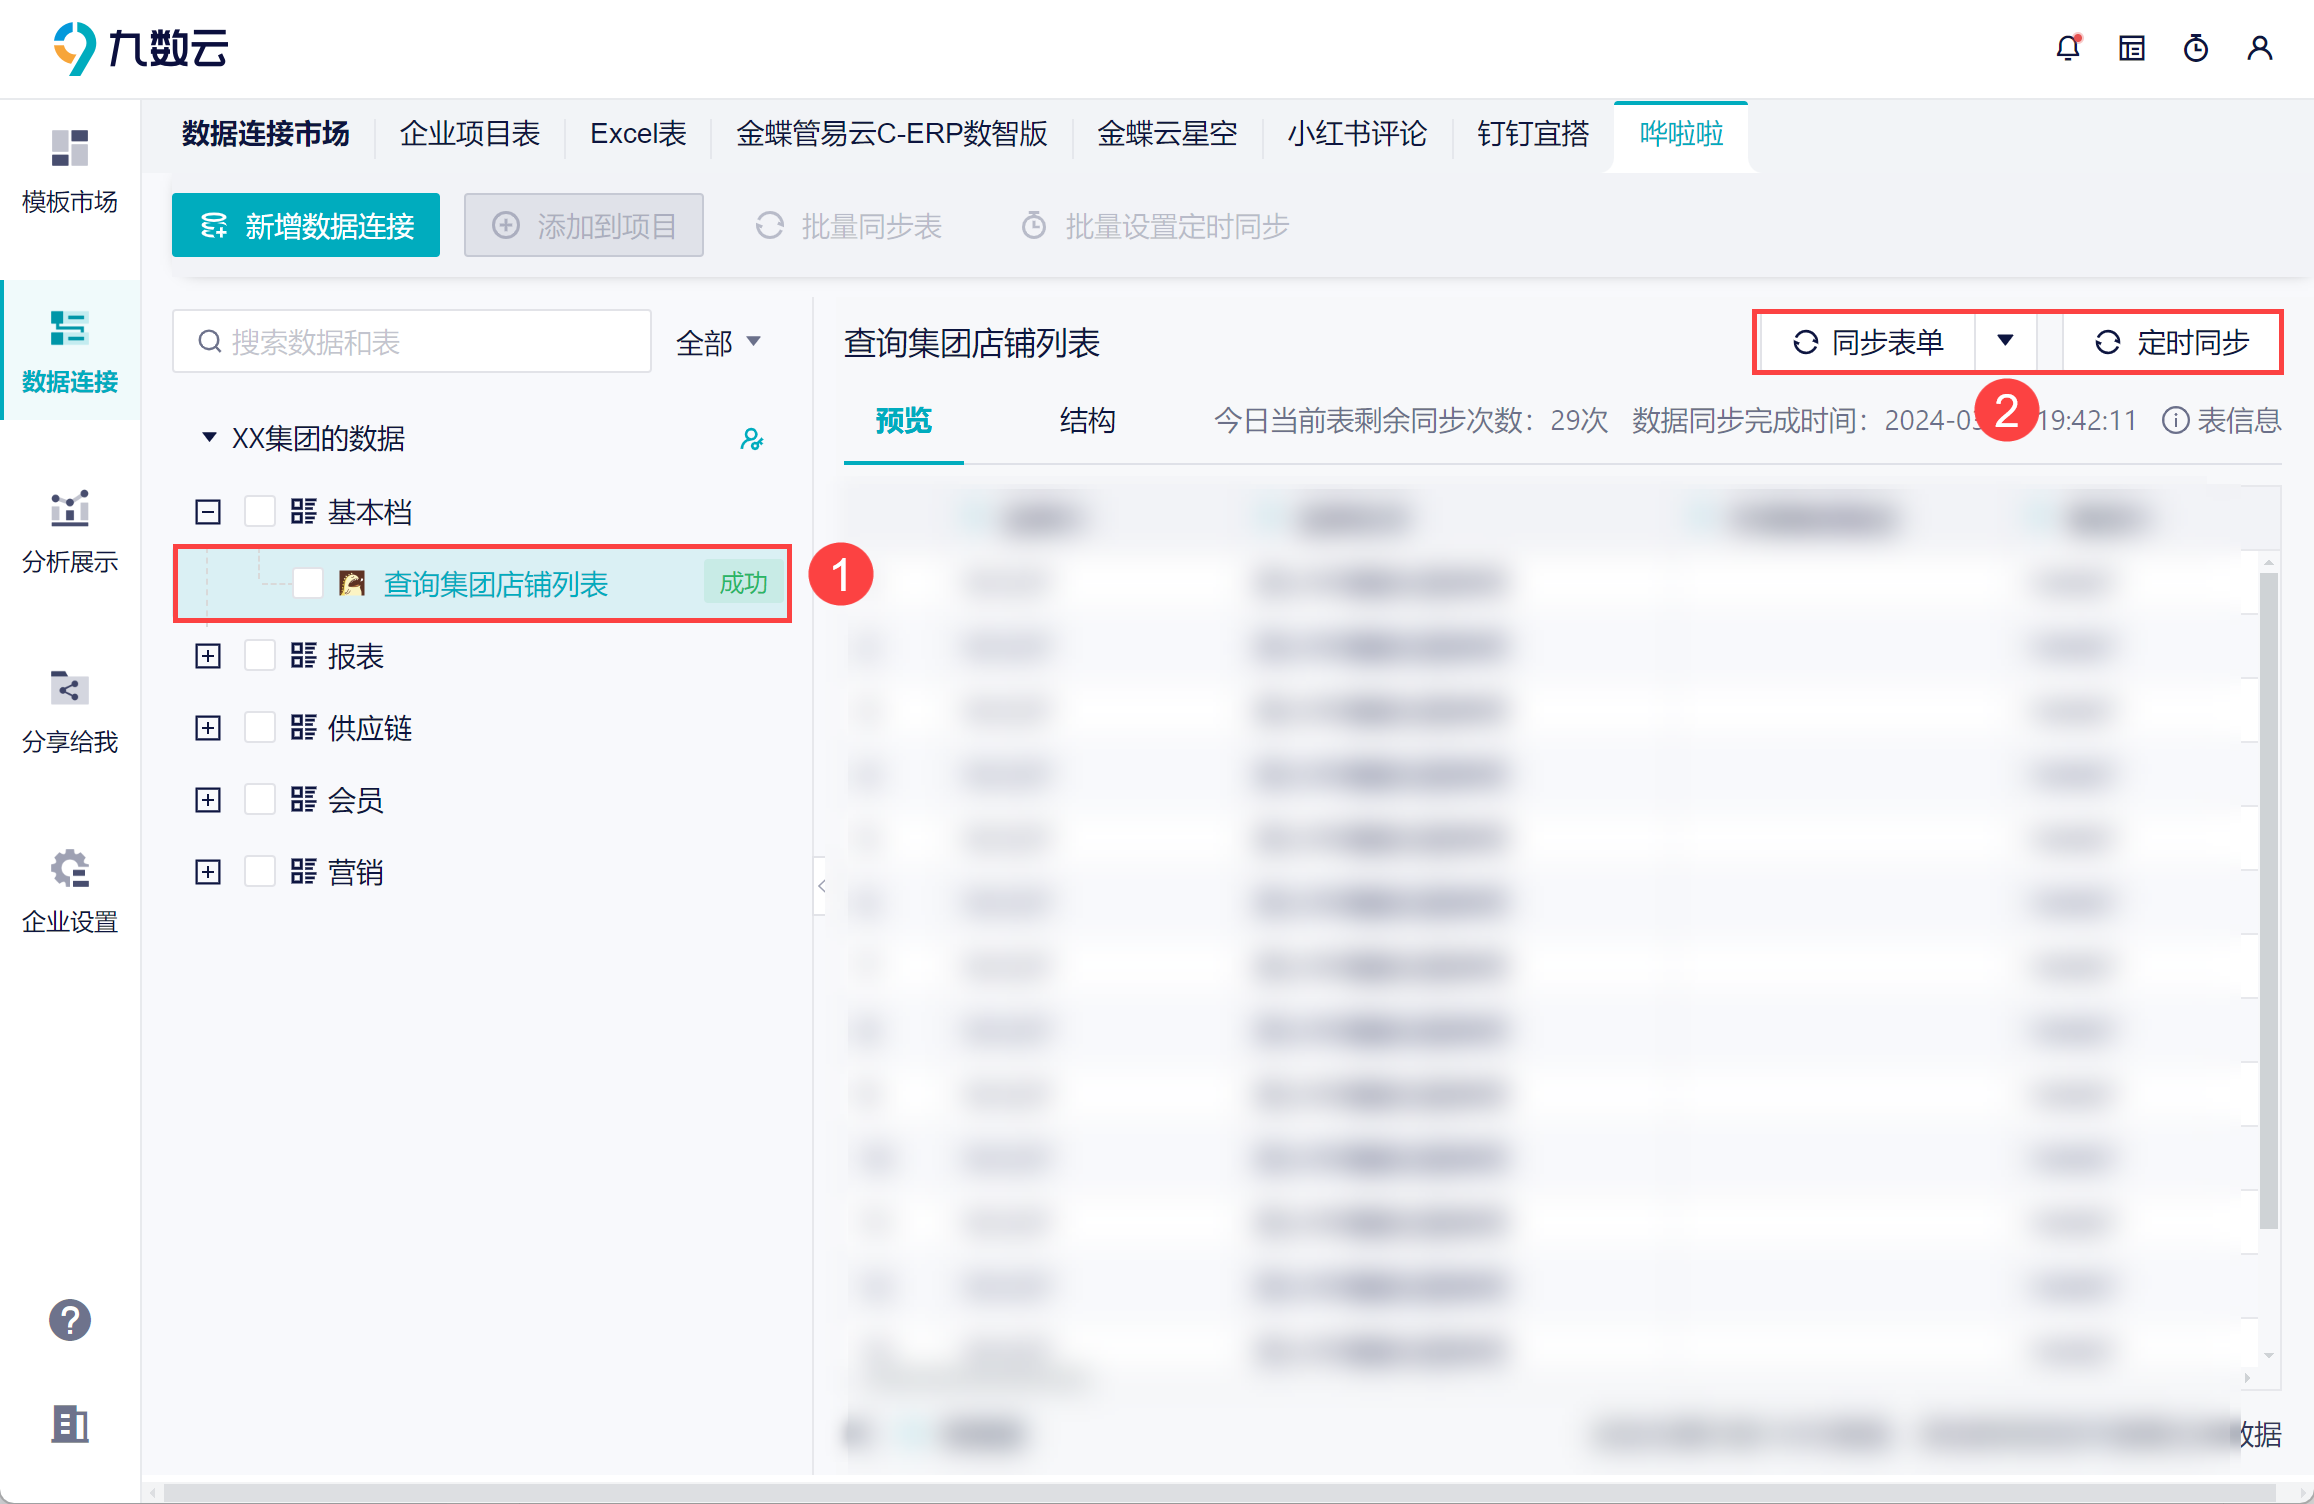Click 同步表单 button

[x=1867, y=342]
